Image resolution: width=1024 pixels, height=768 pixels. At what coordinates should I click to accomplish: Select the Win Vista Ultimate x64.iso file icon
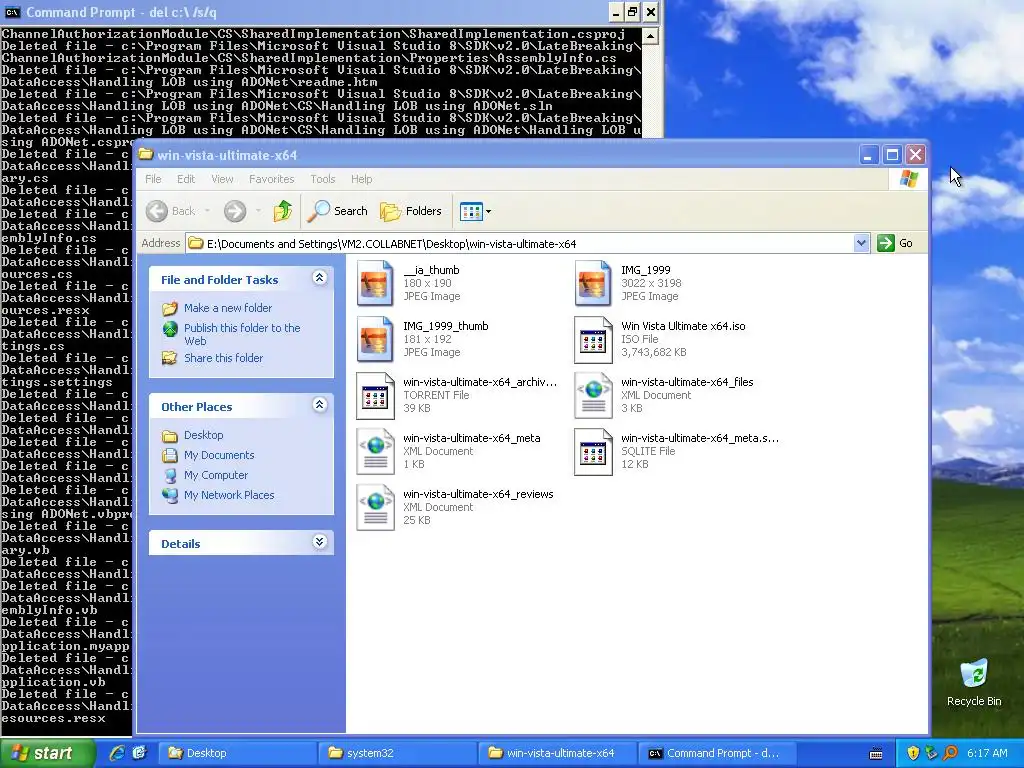pos(593,340)
